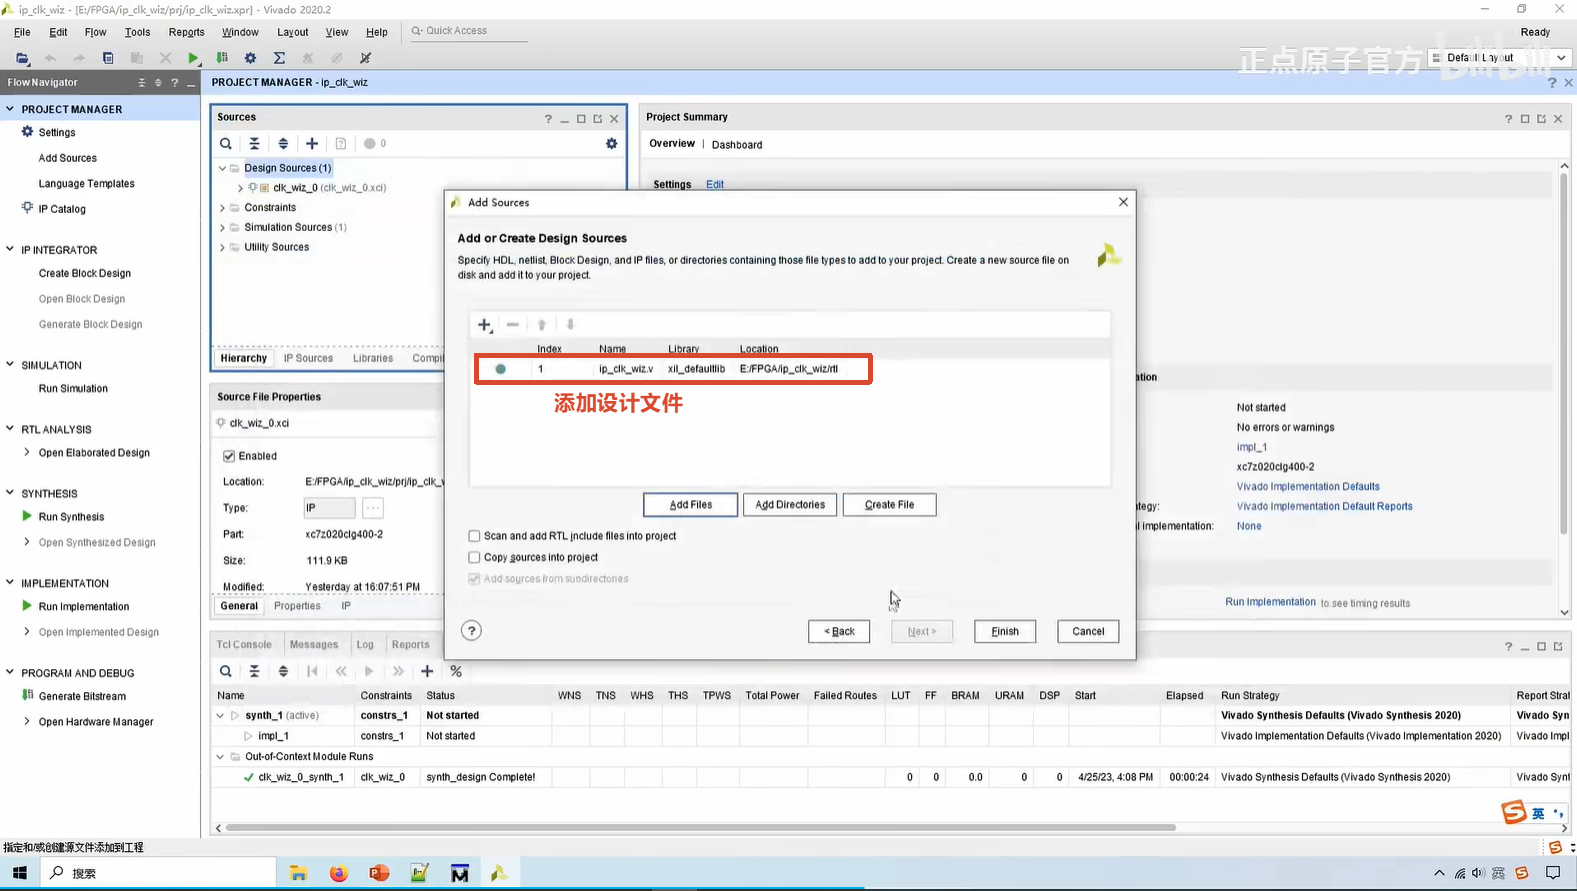Expand all in Sources panel
The height and width of the screenshot is (891, 1577).
283,144
